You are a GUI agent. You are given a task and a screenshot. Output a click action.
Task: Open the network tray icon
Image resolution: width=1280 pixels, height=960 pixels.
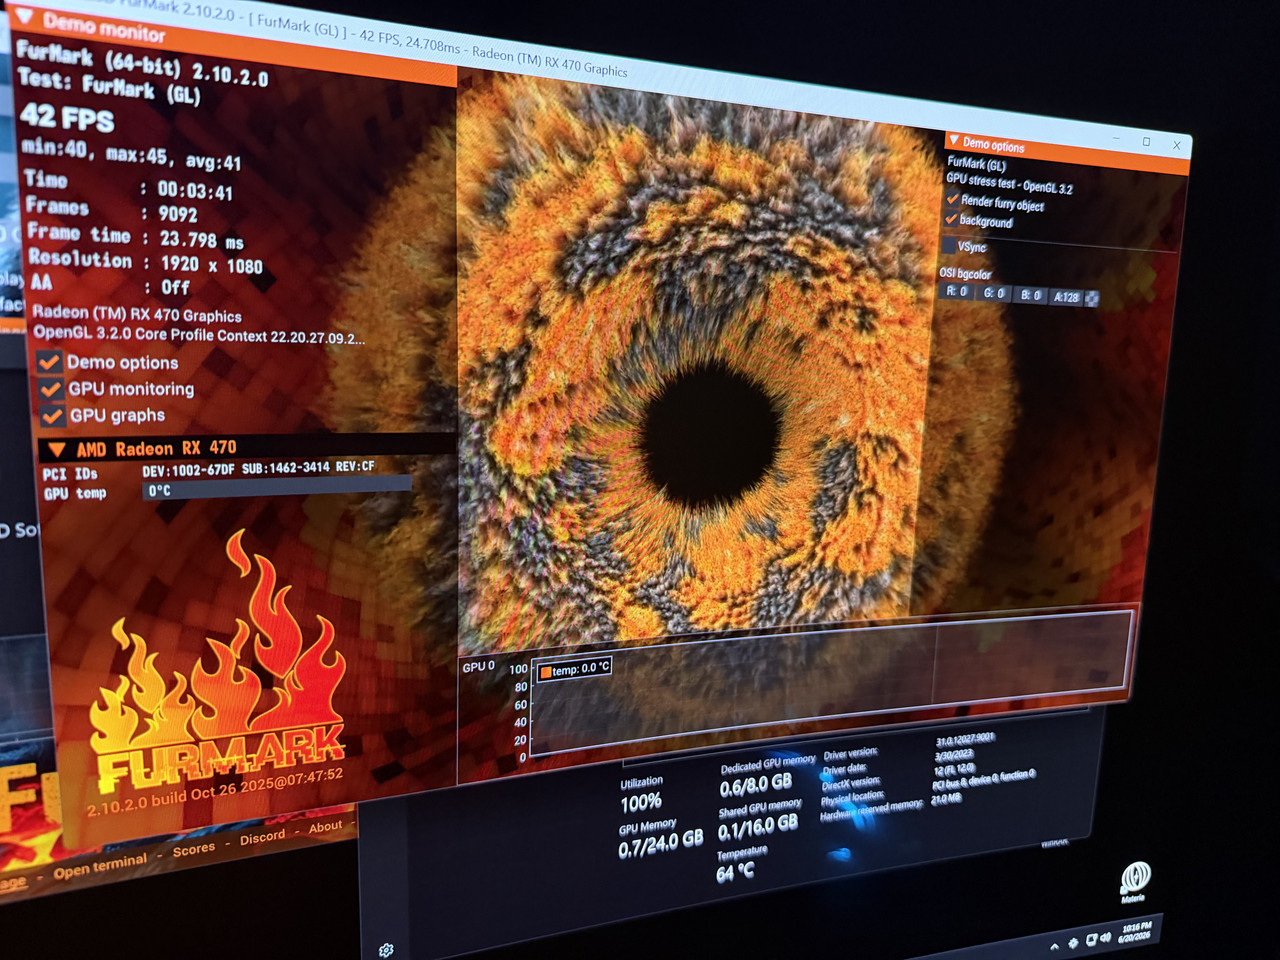(x=1091, y=939)
